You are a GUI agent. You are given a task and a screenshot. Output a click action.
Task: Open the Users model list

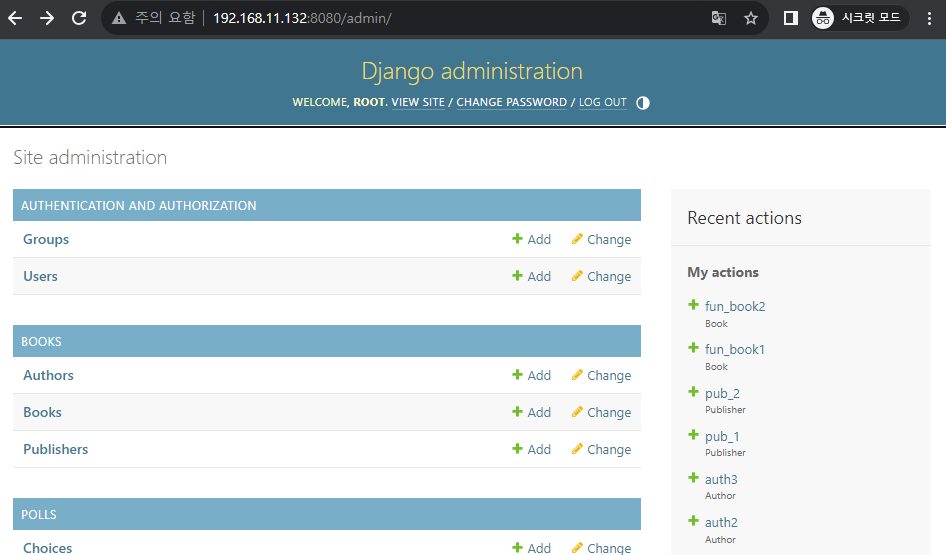(40, 276)
